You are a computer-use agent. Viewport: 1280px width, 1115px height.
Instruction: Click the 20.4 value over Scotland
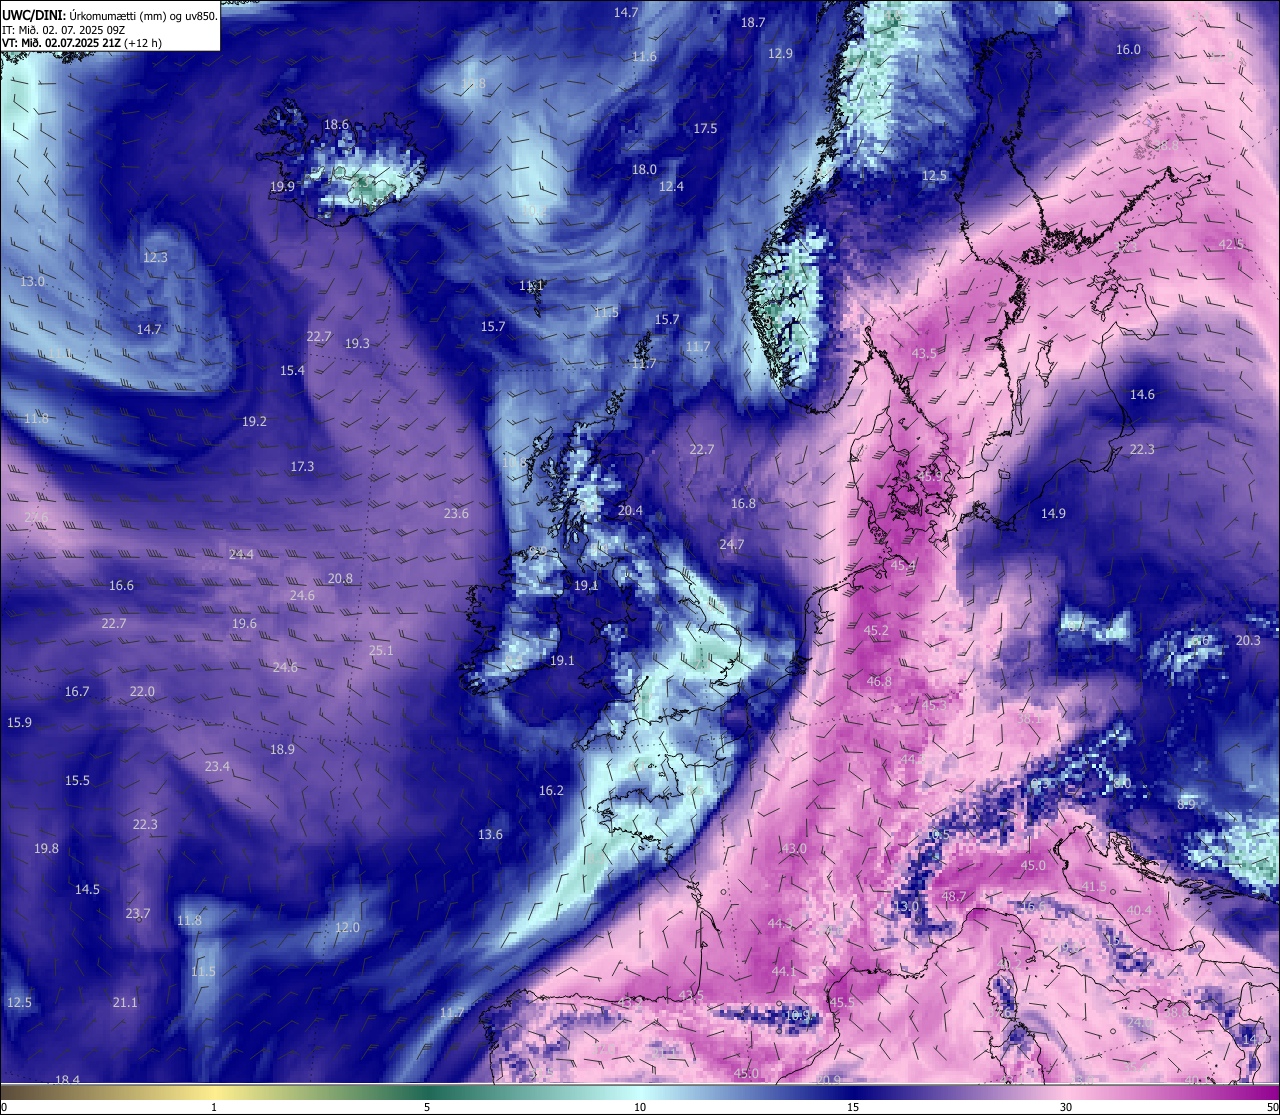pos(630,511)
